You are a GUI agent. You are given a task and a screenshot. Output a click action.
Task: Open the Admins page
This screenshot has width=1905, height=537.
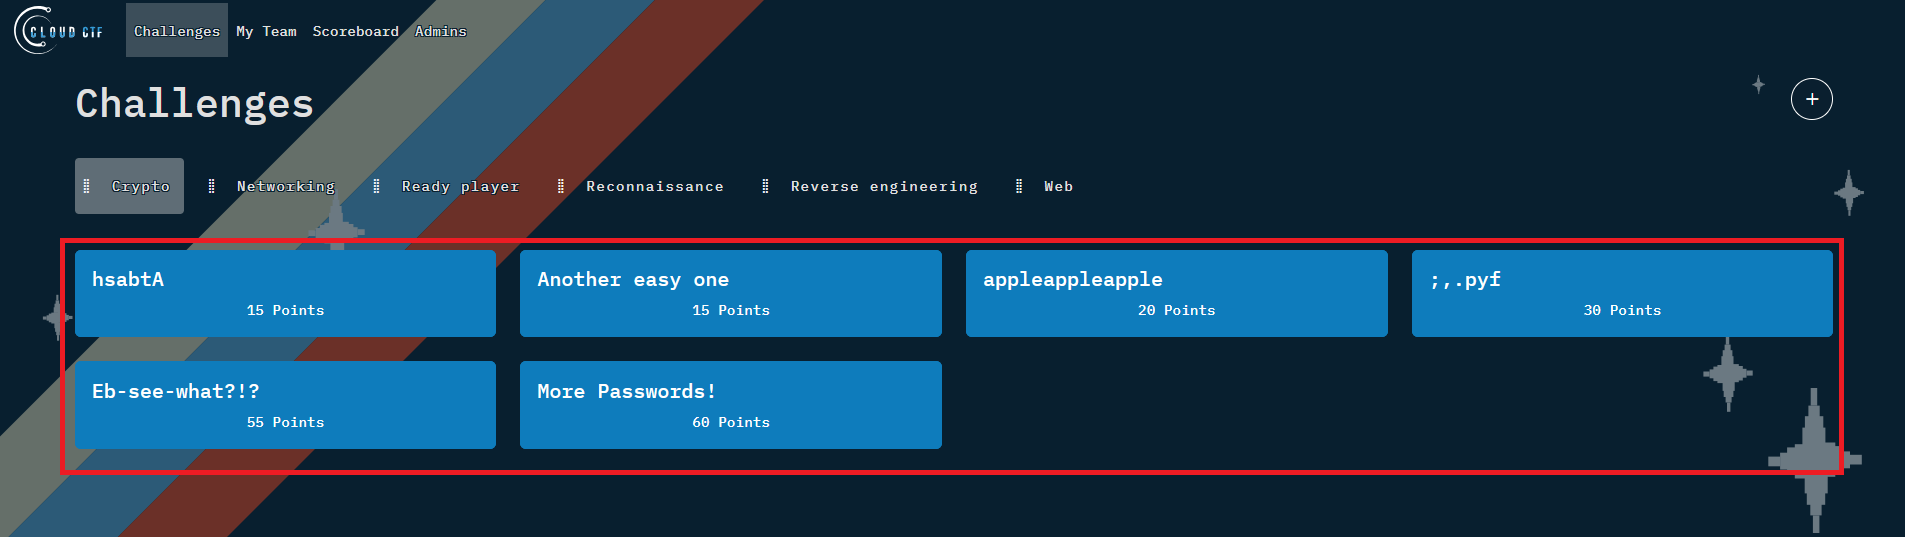point(441,31)
